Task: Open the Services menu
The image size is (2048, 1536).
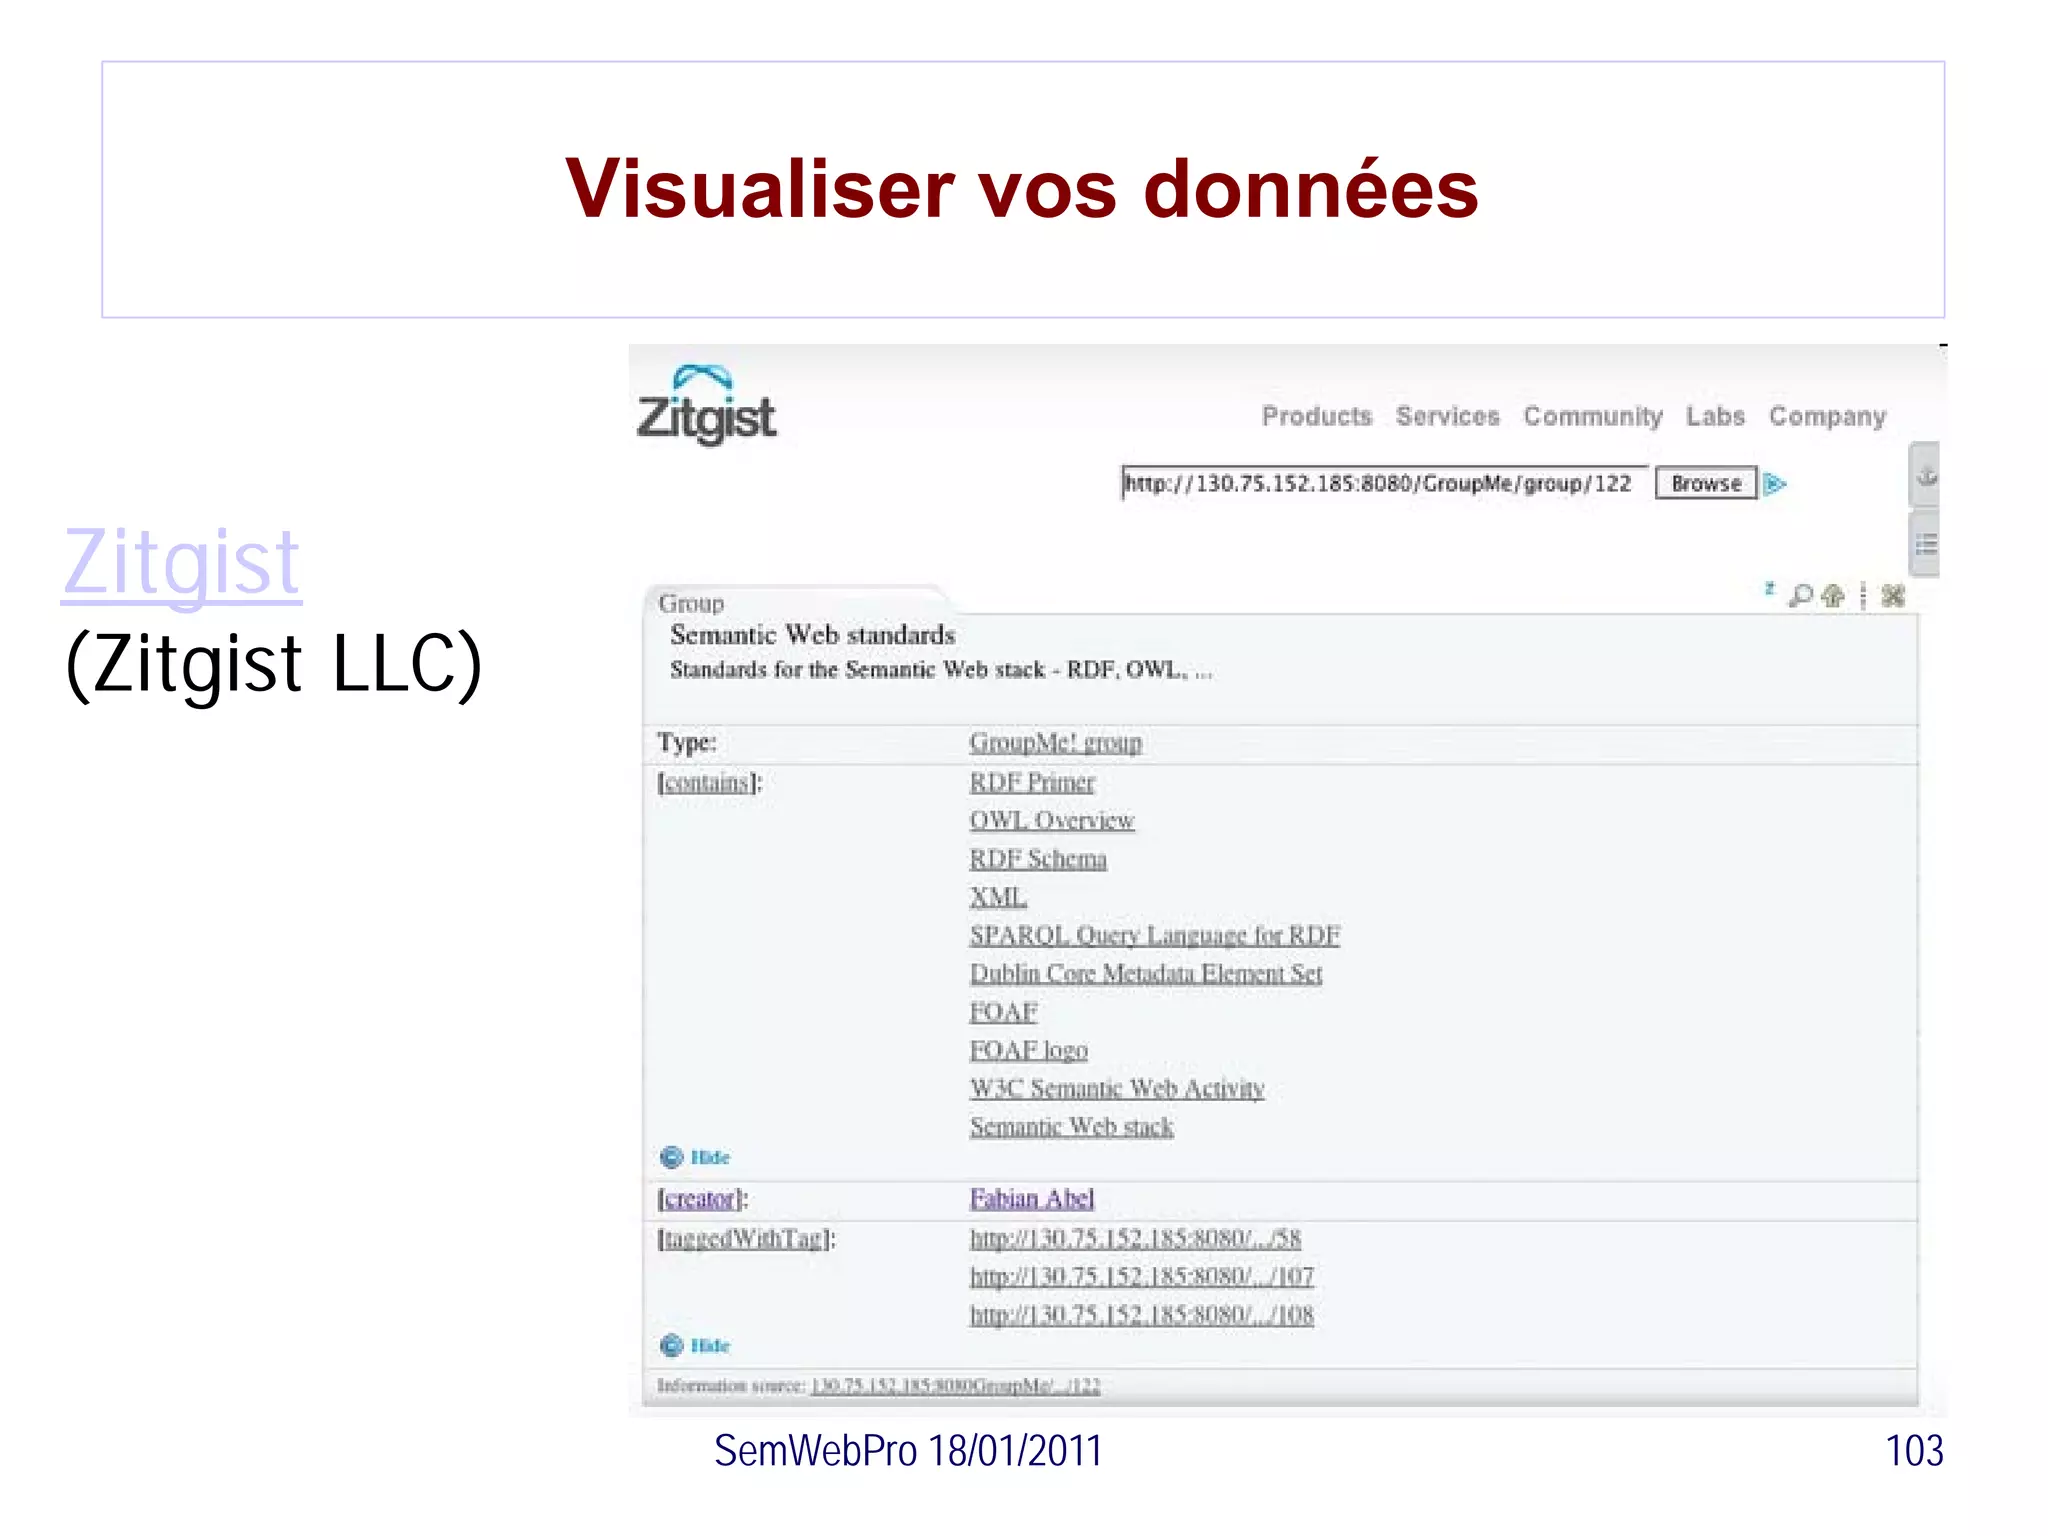Action: (1447, 416)
